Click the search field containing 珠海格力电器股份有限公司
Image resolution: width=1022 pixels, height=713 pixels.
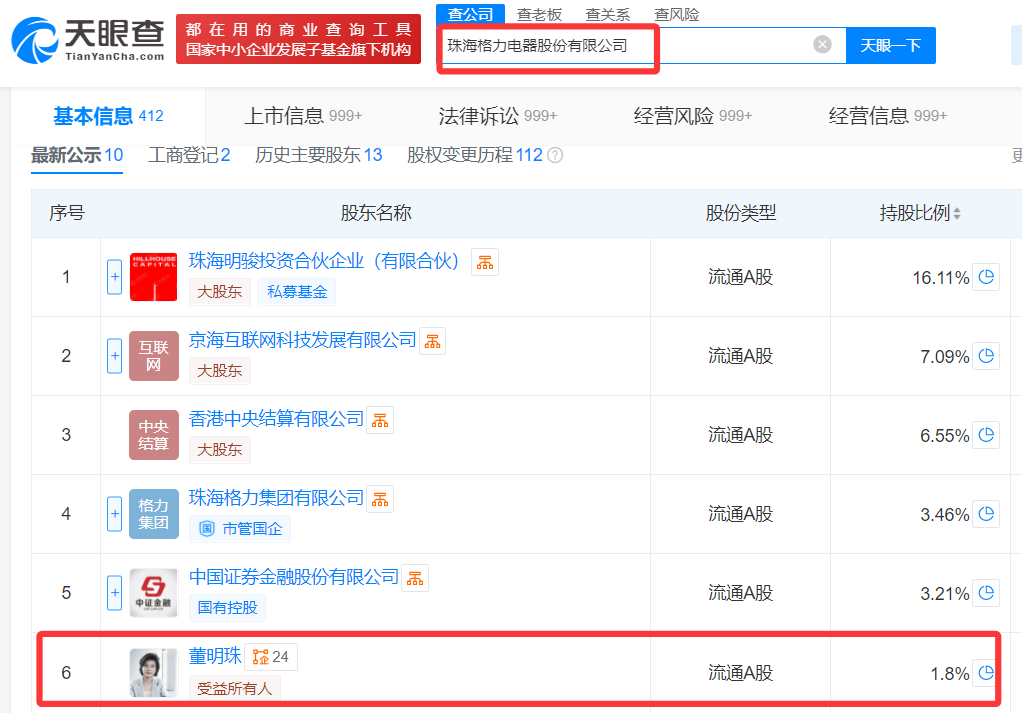[642, 45]
